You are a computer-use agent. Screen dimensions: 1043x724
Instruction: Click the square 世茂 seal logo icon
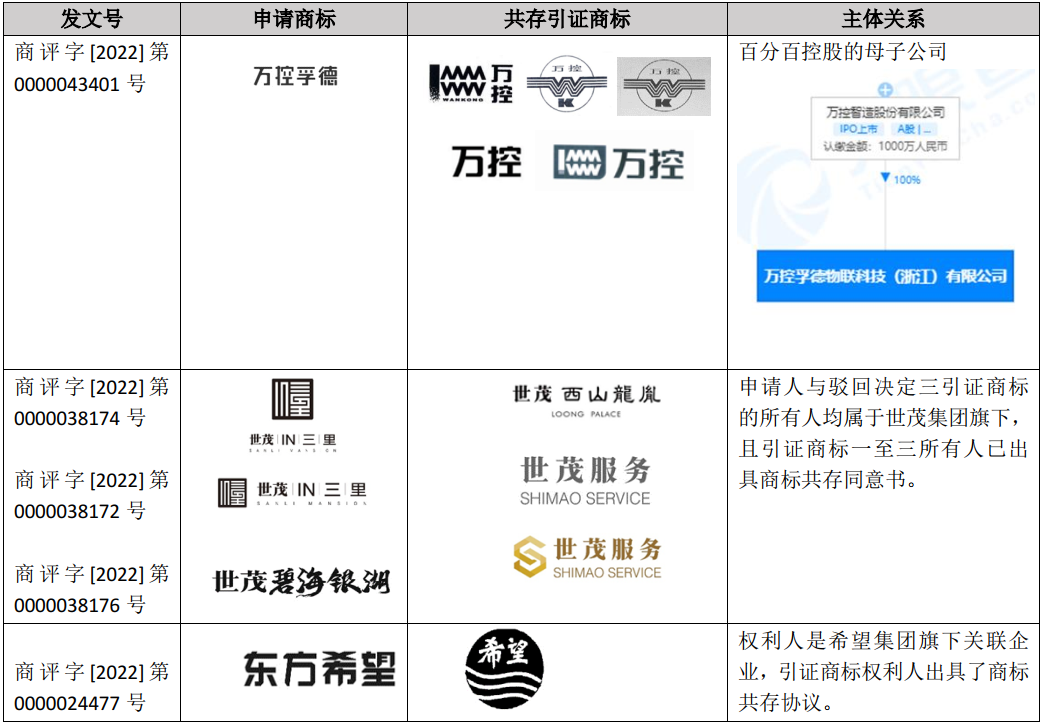pos(293,400)
